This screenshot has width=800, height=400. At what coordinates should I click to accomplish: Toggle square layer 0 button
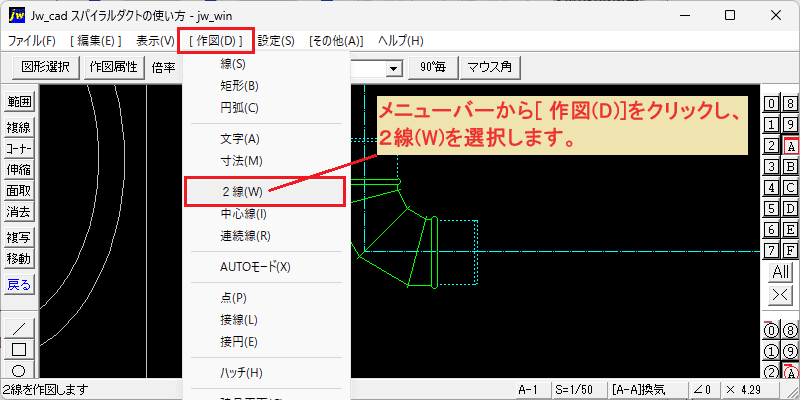[772, 104]
